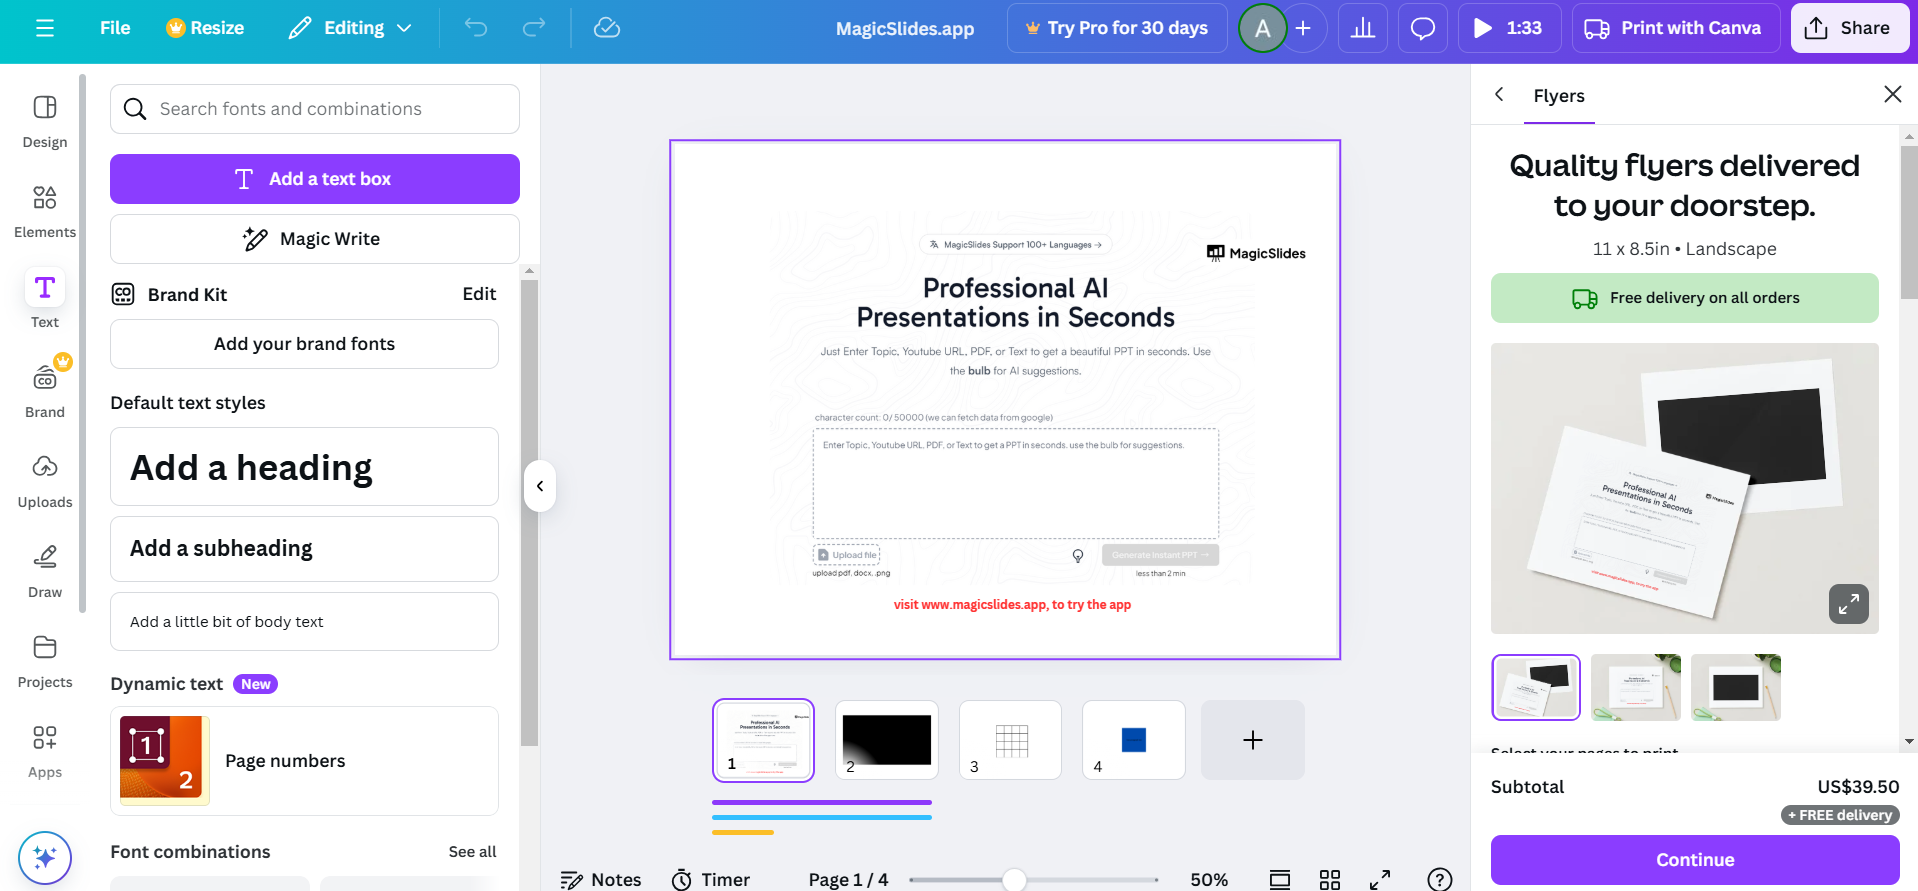Add dynamic Page numbers
Image resolution: width=1918 pixels, height=891 pixels.
[304, 761]
